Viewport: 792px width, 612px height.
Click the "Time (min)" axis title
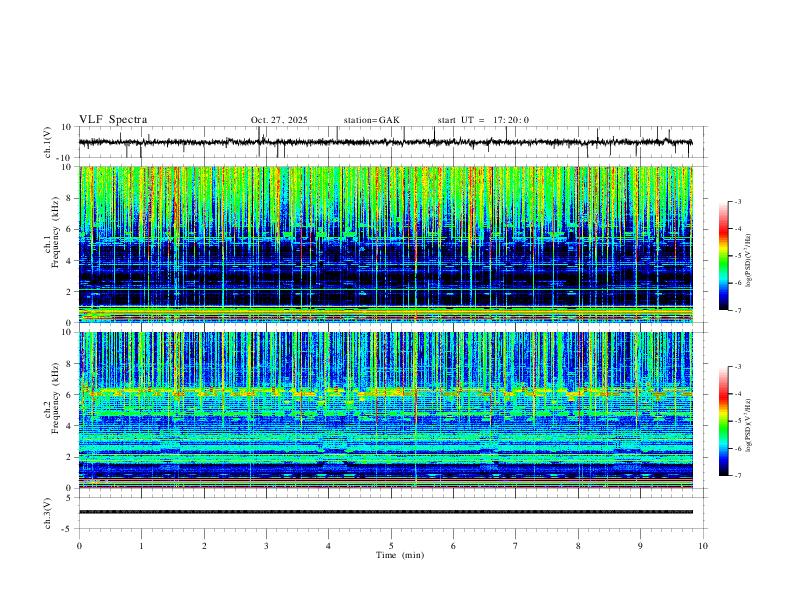pos(400,555)
